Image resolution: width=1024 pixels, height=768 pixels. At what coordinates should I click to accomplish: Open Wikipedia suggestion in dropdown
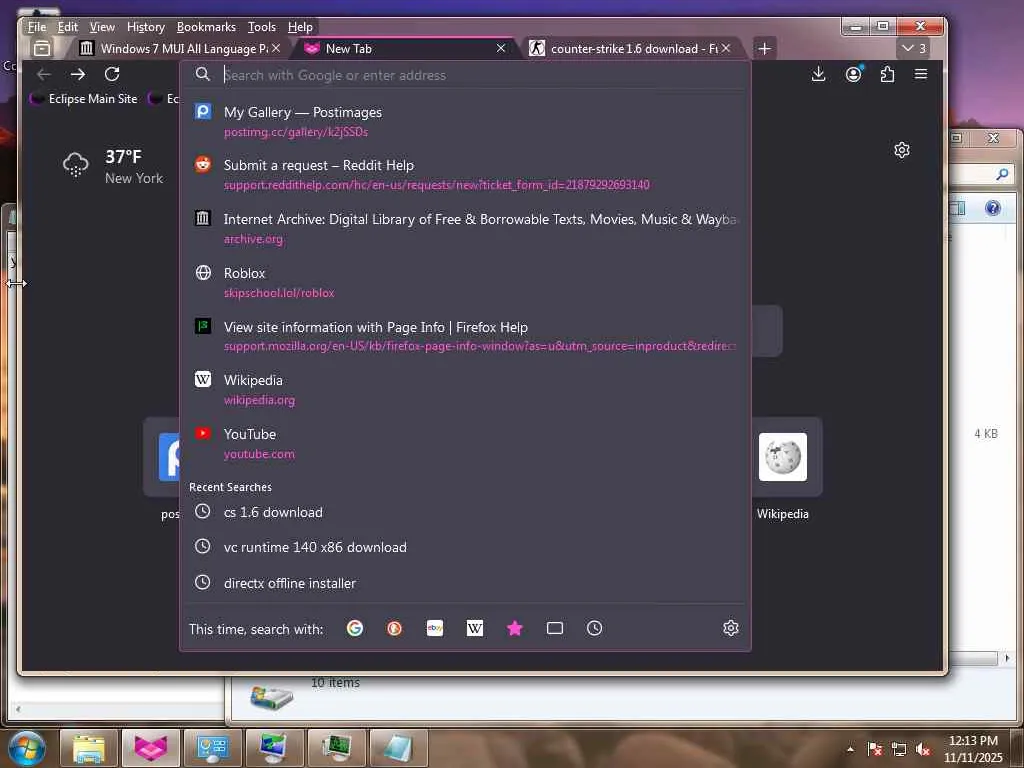point(465,389)
